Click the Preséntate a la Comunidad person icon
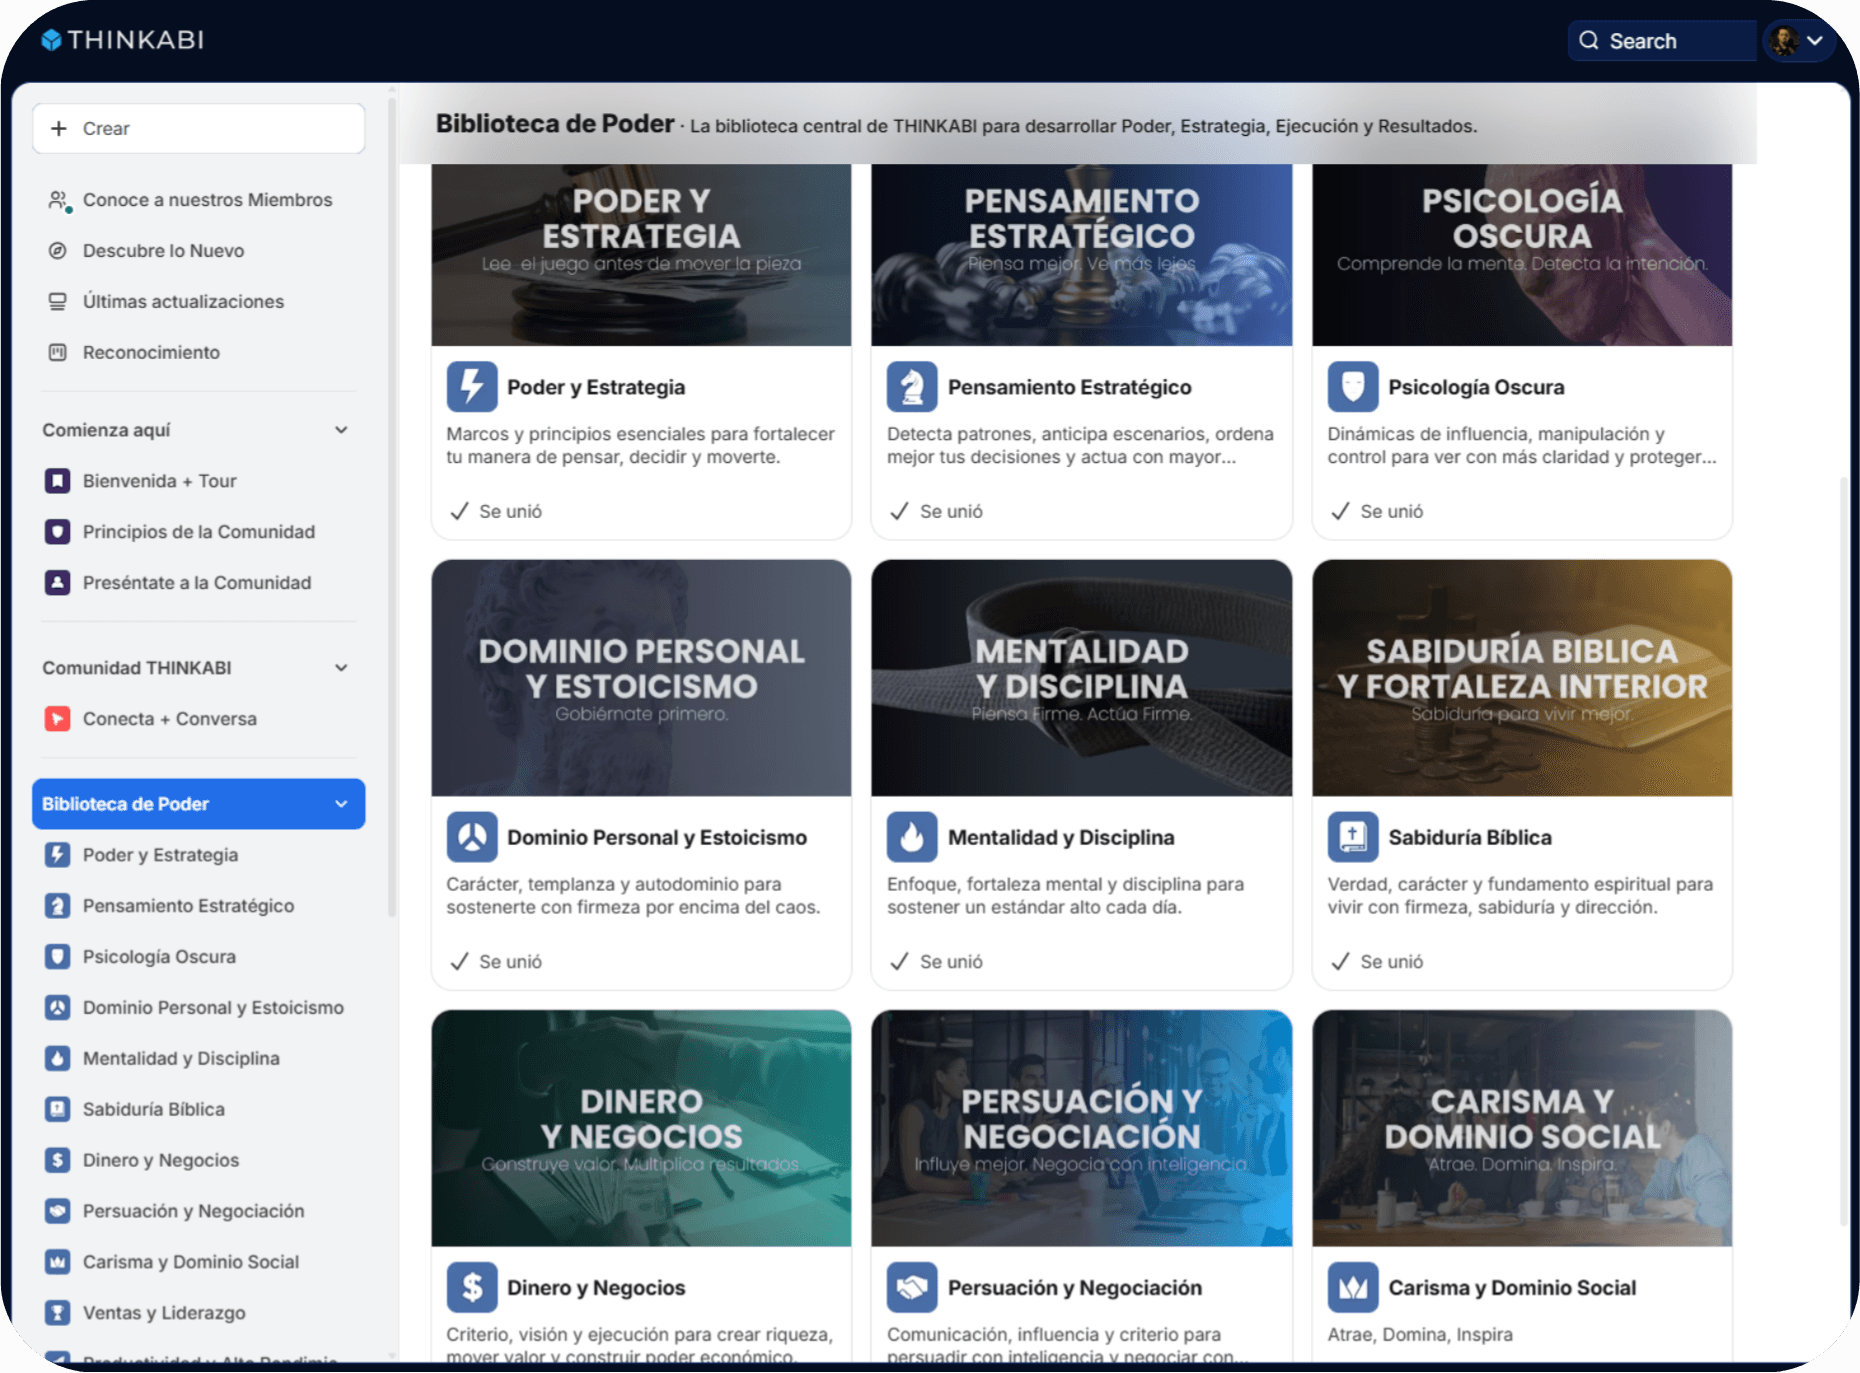This screenshot has height=1373, width=1860. coord(58,583)
